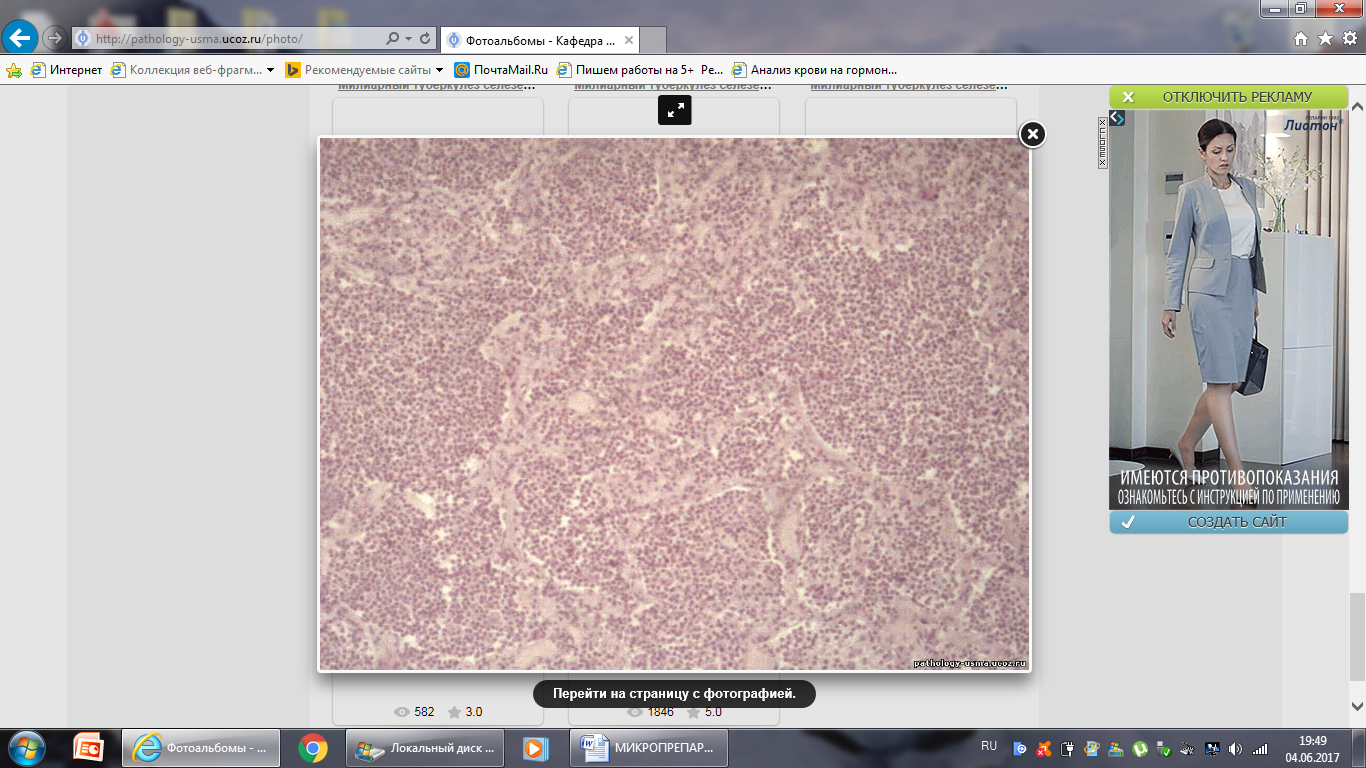Go back with the browser back arrow
Image resolution: width=1366 pixels, height=768 pixels.
click(x=20, y=38)
